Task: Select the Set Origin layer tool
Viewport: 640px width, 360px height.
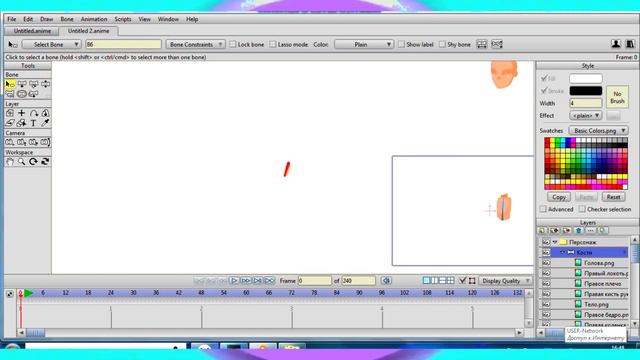Action: click(10, 113)
